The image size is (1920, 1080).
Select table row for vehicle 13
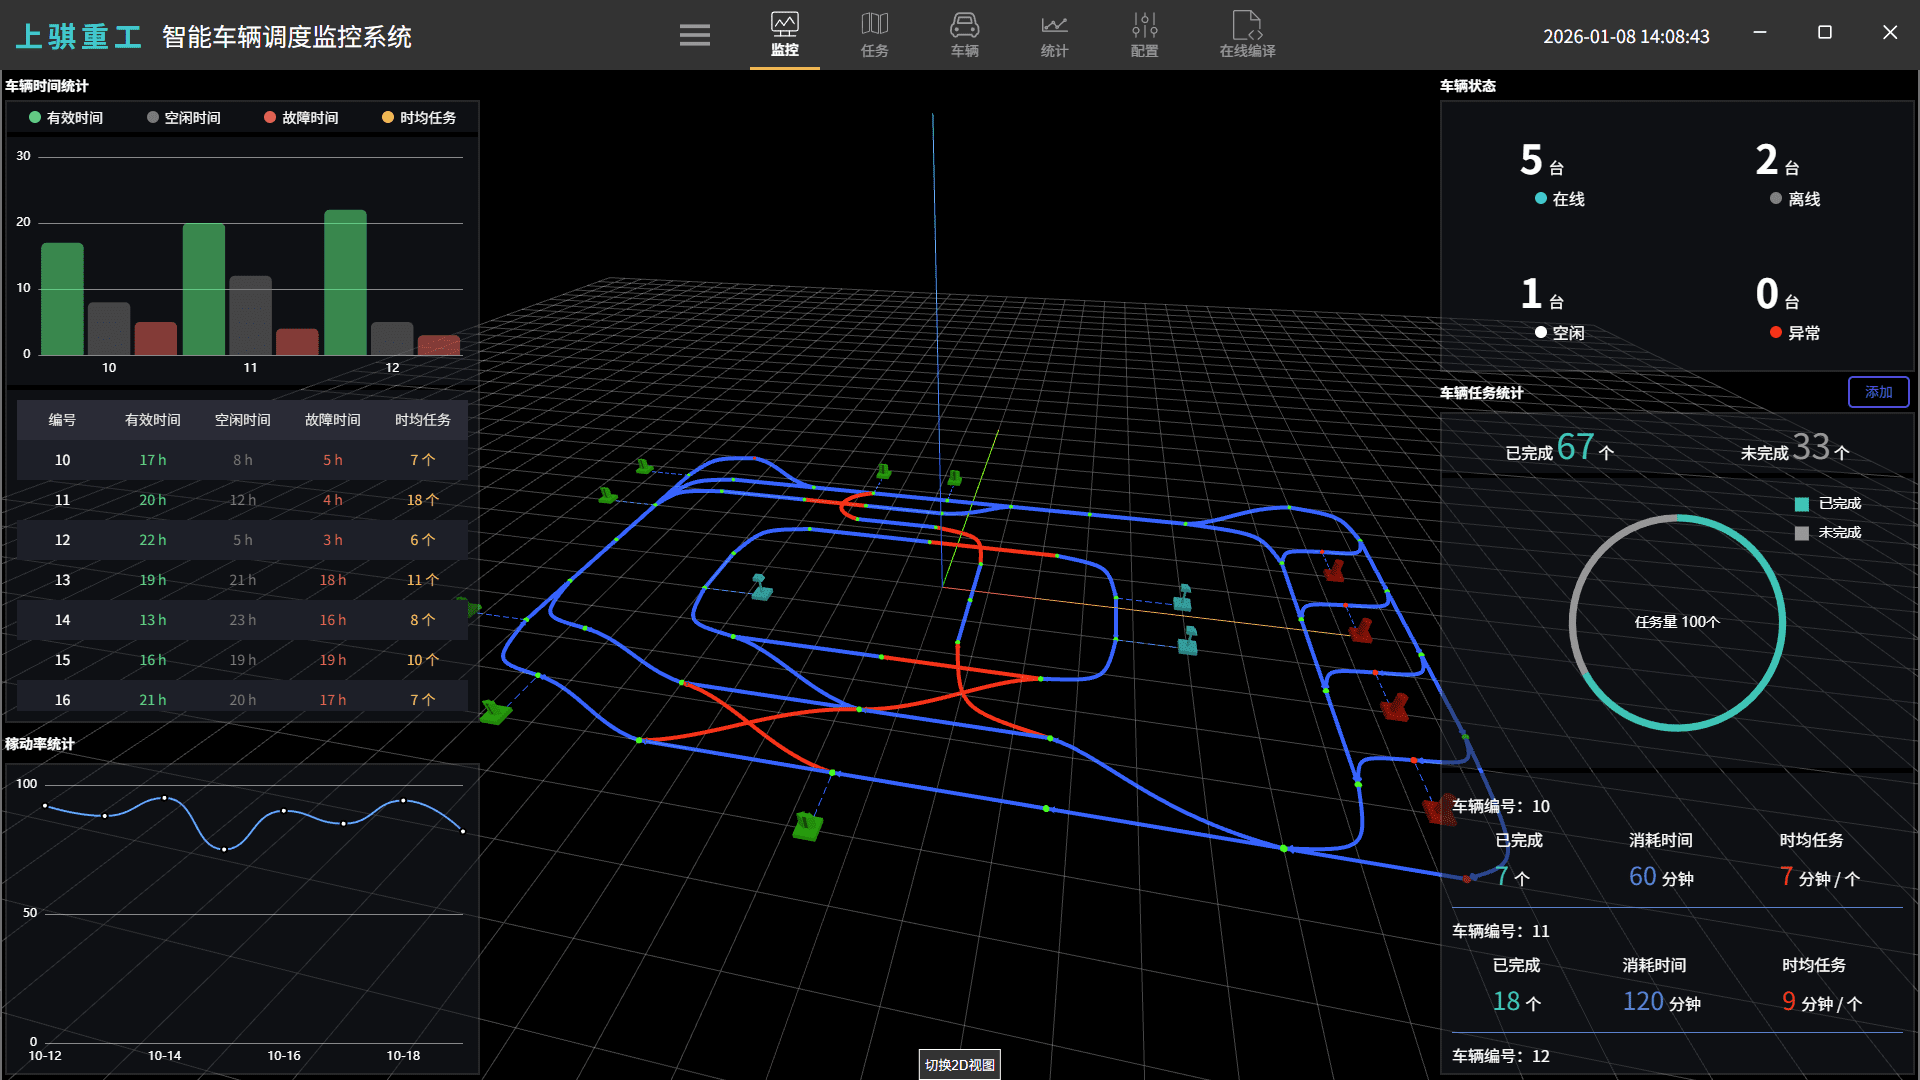pos(242,580)
